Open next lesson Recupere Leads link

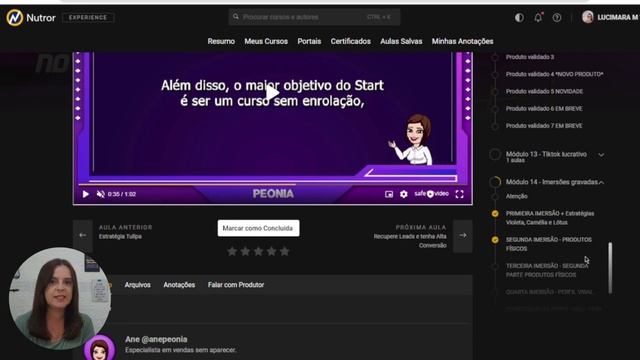410,241
